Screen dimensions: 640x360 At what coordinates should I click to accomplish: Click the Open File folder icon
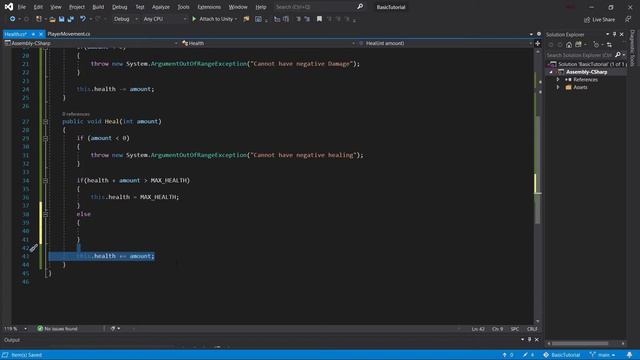(x=52, y=19)
